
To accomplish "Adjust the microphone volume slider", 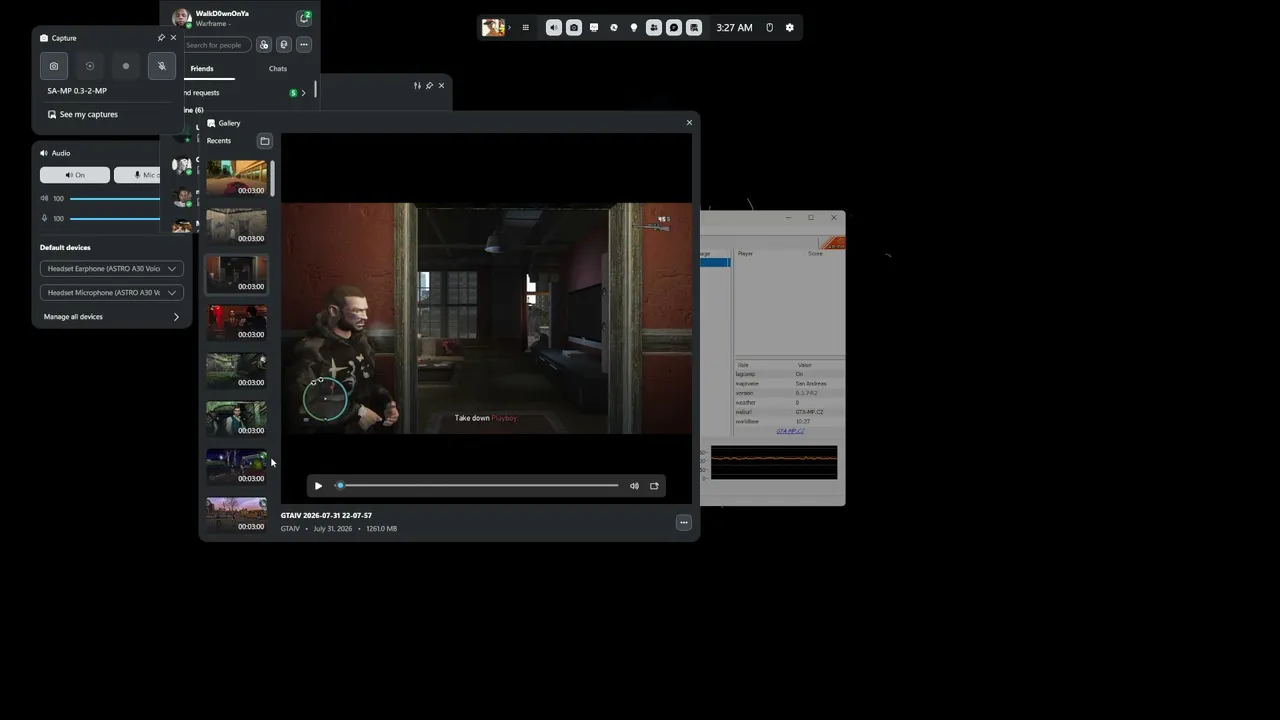I will [114, 218].
